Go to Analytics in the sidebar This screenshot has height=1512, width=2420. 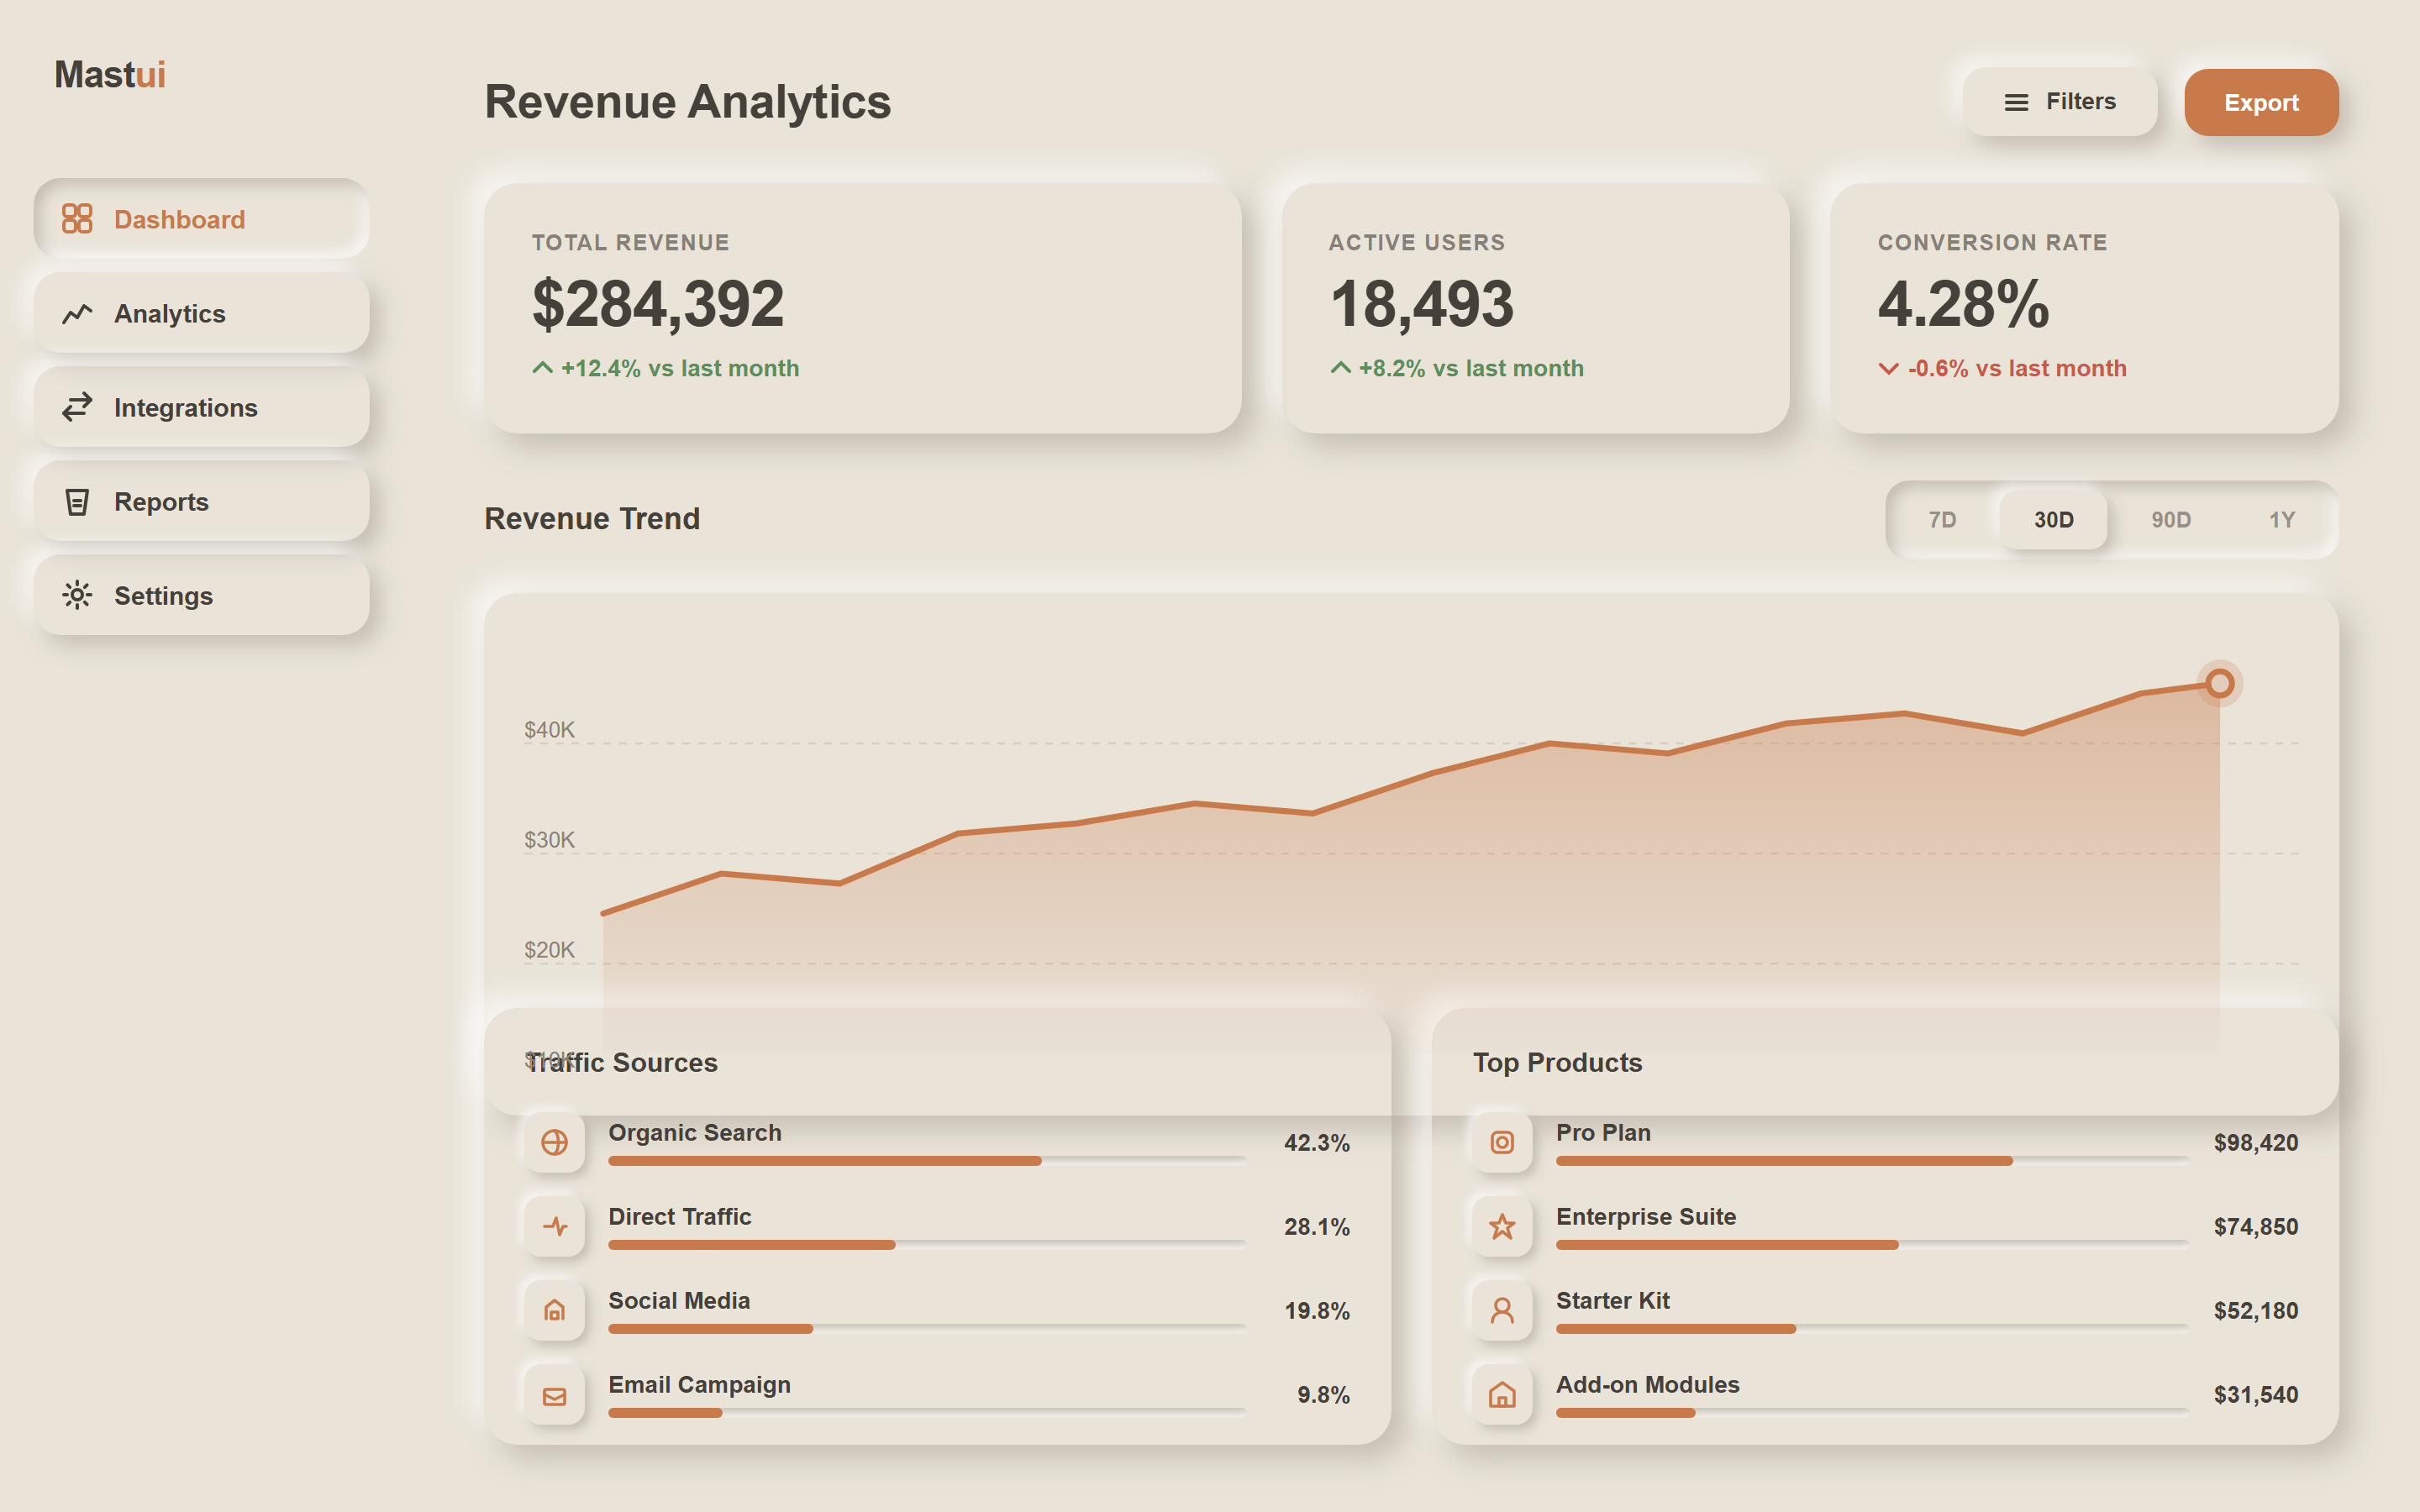[x=201, y=313]
